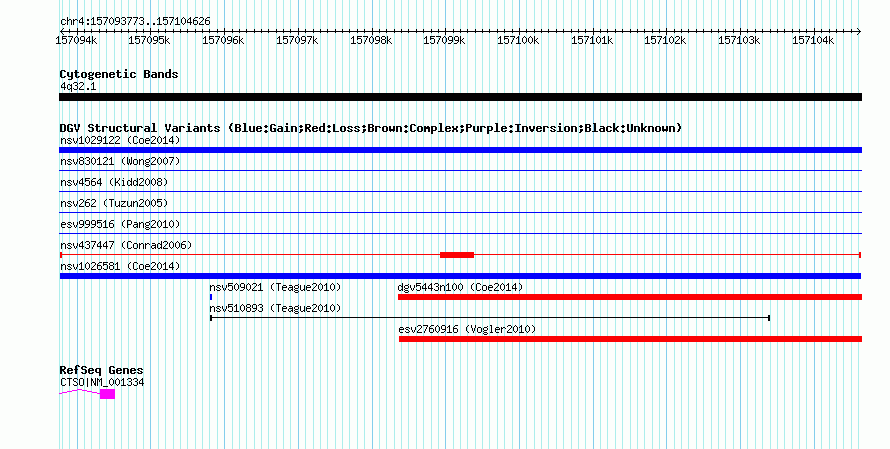
Task: Click the 157102k ruler tick label
Action: [665, 40]
